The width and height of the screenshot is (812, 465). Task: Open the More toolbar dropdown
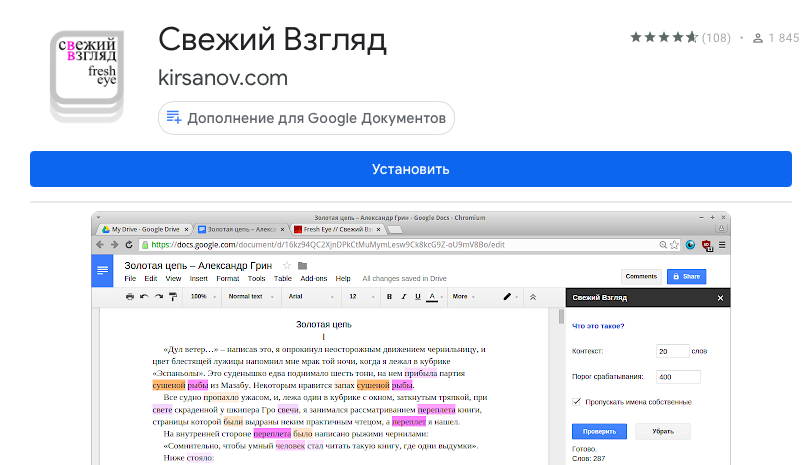[463, 297]
